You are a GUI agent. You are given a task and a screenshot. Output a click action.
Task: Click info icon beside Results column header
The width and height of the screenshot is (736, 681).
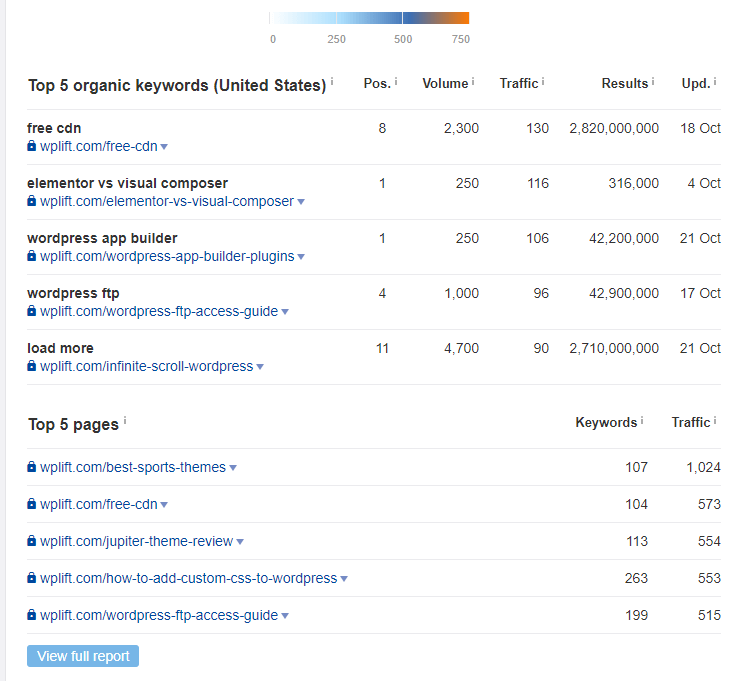coord(653,82)
